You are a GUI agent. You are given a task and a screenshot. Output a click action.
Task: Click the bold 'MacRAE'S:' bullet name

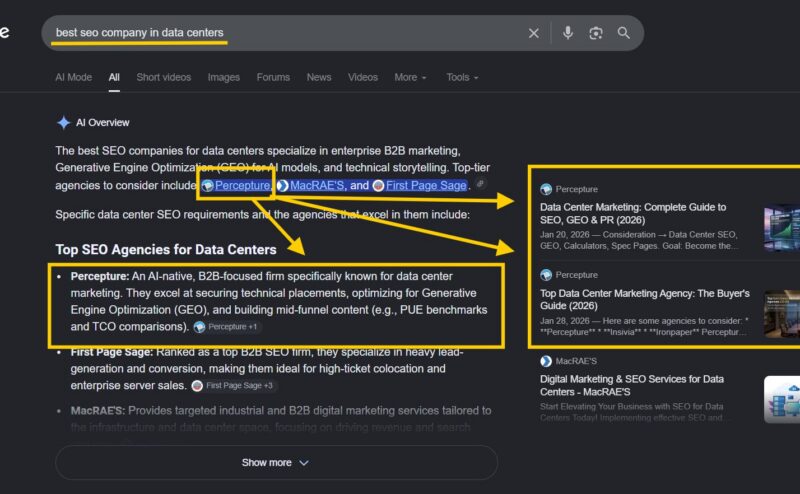97,411
